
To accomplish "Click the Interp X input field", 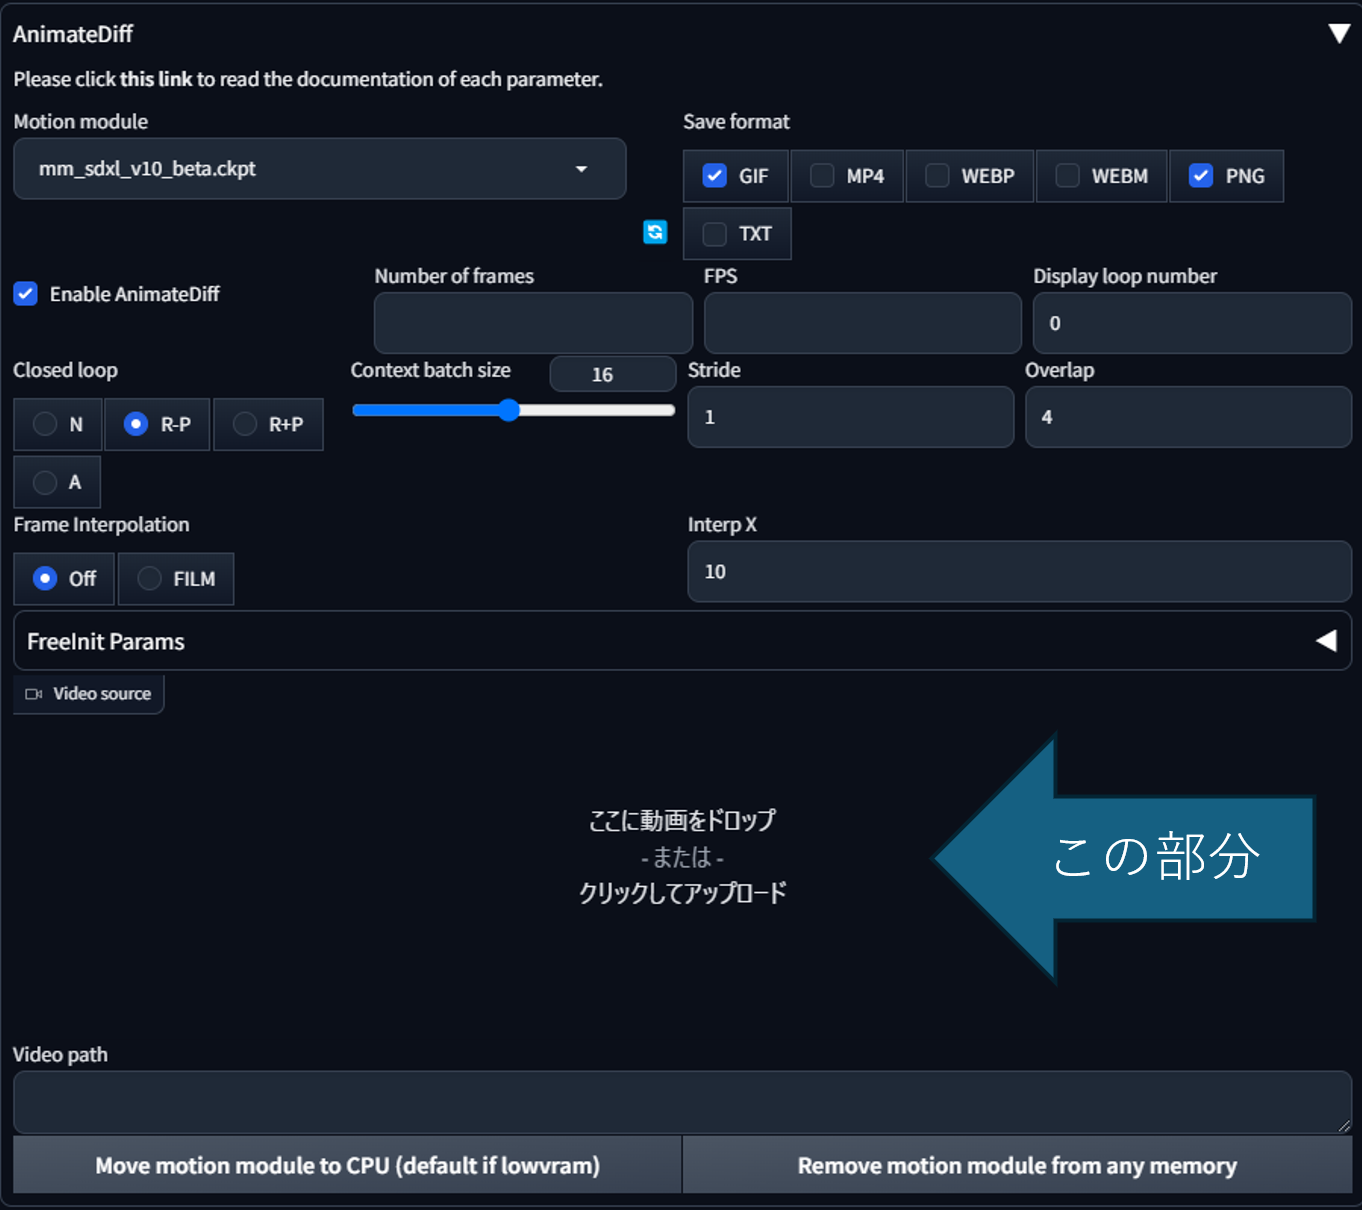I will tap(1019, 571).
